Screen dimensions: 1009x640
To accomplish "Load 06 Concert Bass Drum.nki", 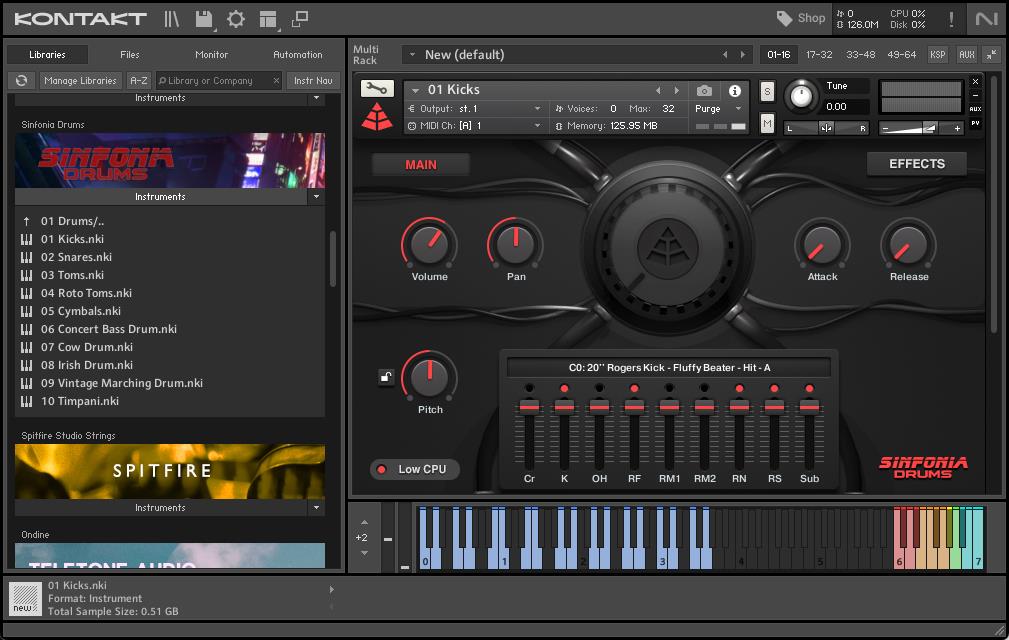I will click(x=108, y=329).
